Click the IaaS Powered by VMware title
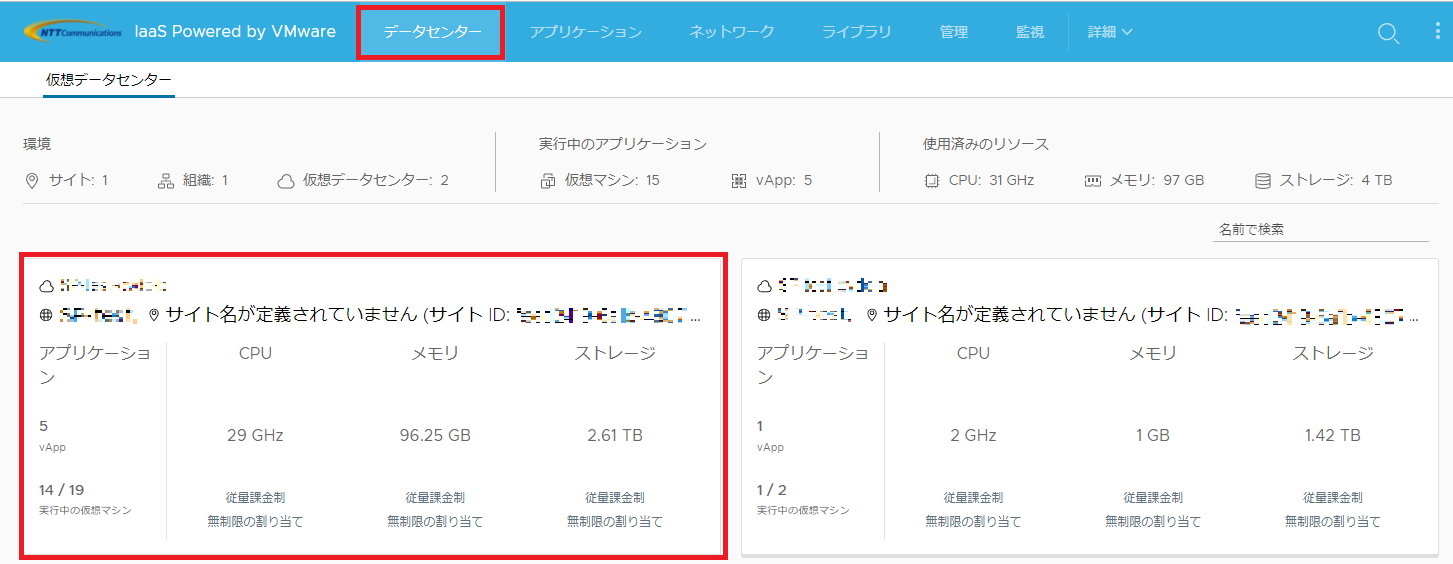The height and width of the screenshot is (564, 1453). click(x=235, y=31)
